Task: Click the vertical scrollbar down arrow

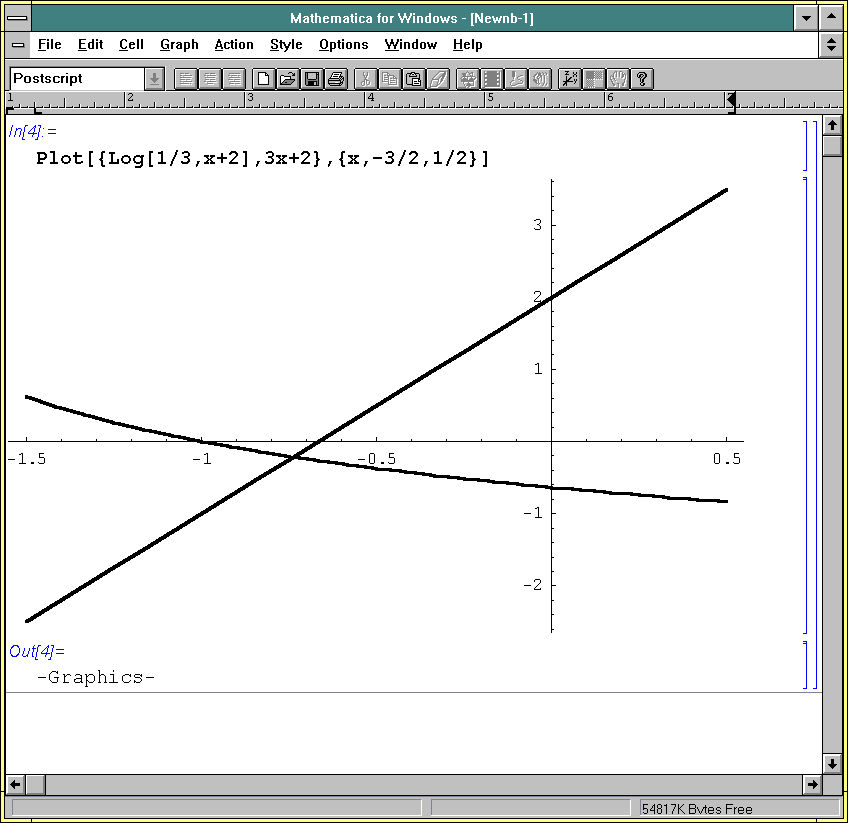Action: point(832,763)
